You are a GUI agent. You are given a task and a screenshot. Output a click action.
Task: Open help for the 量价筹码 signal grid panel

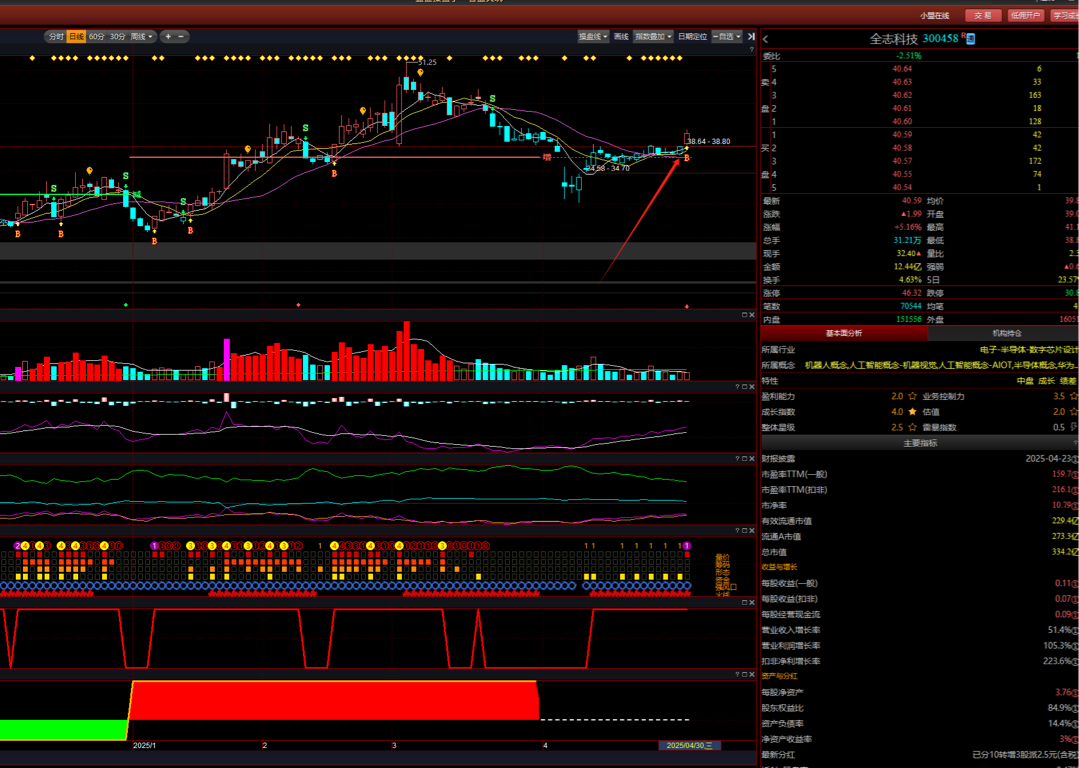pyautogui.click(x=736, y=531)
